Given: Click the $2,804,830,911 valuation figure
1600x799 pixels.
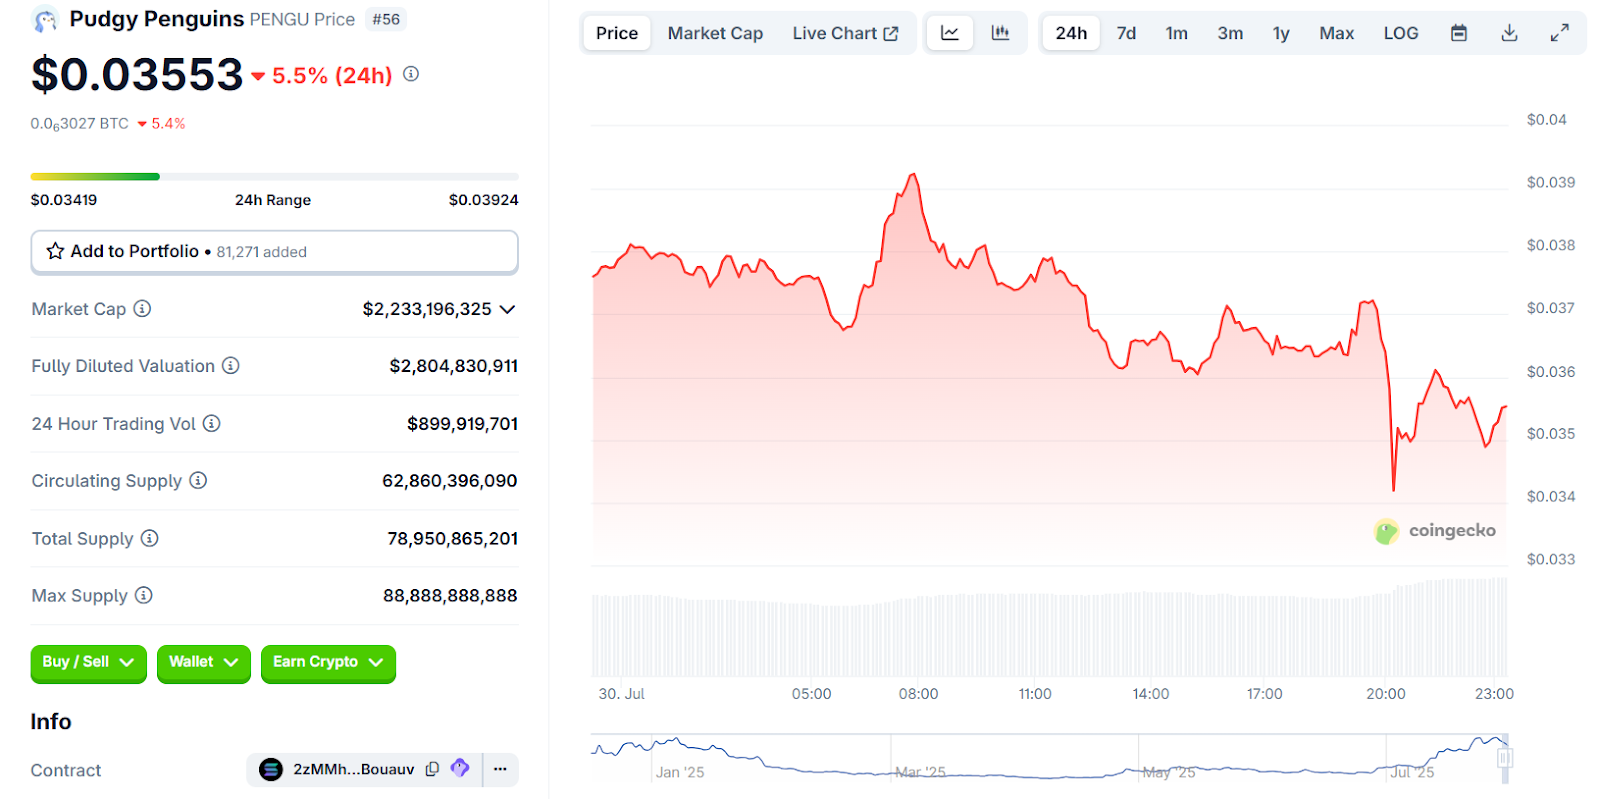Looking at the screenshot, I should (454, 366).
